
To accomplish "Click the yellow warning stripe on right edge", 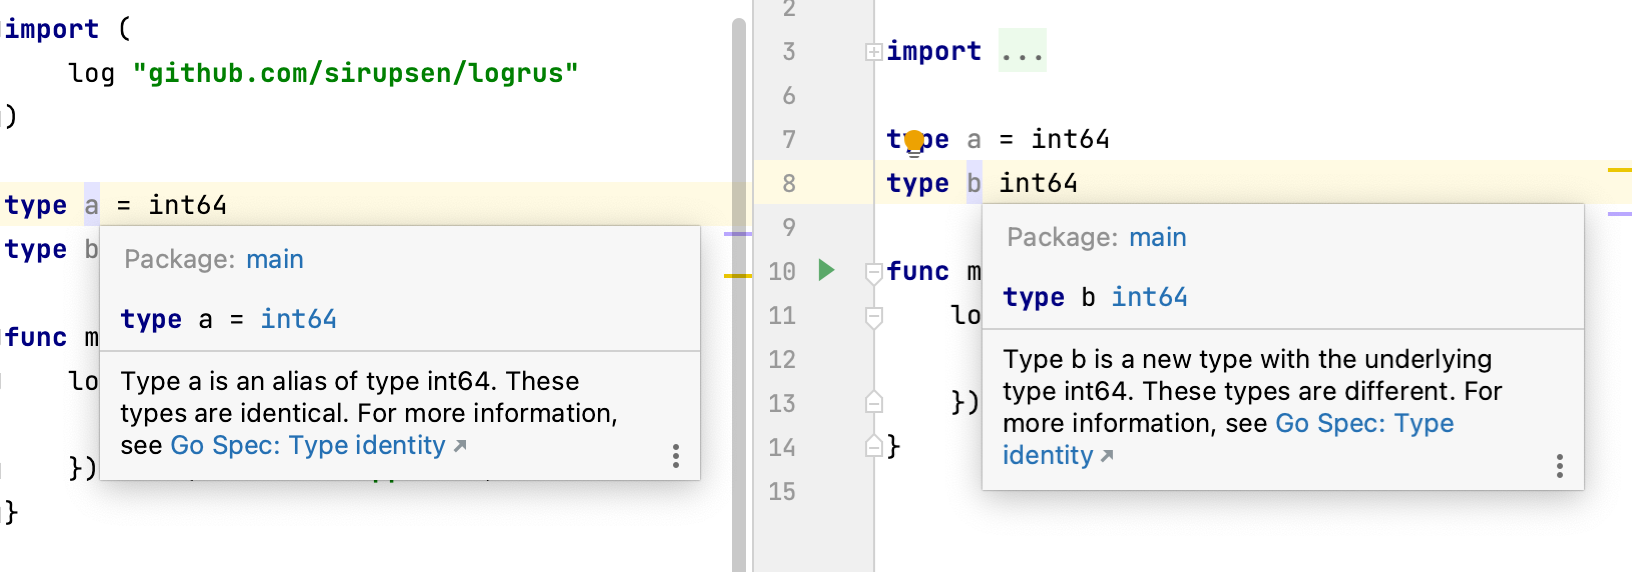I will pyautogui.click(x=1619, y=170).
